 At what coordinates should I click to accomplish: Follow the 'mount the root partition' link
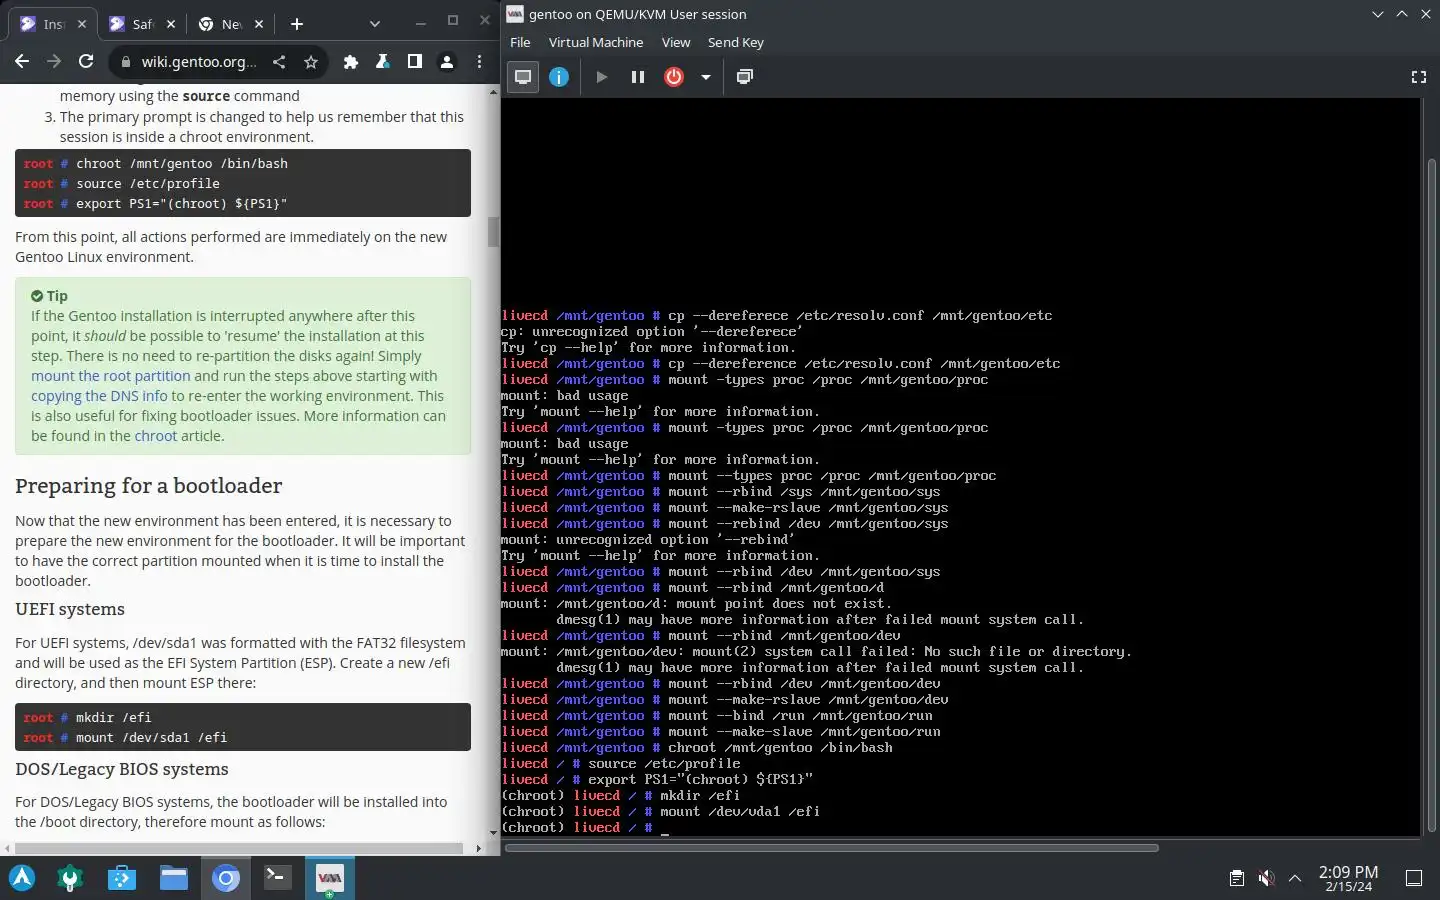click(x=110, y=376)
